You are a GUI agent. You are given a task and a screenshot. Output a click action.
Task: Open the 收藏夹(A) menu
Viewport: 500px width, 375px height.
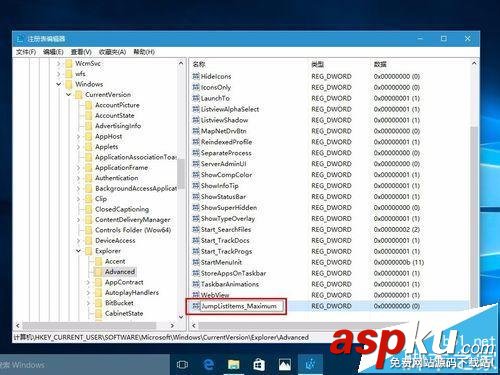pos(113,52)
